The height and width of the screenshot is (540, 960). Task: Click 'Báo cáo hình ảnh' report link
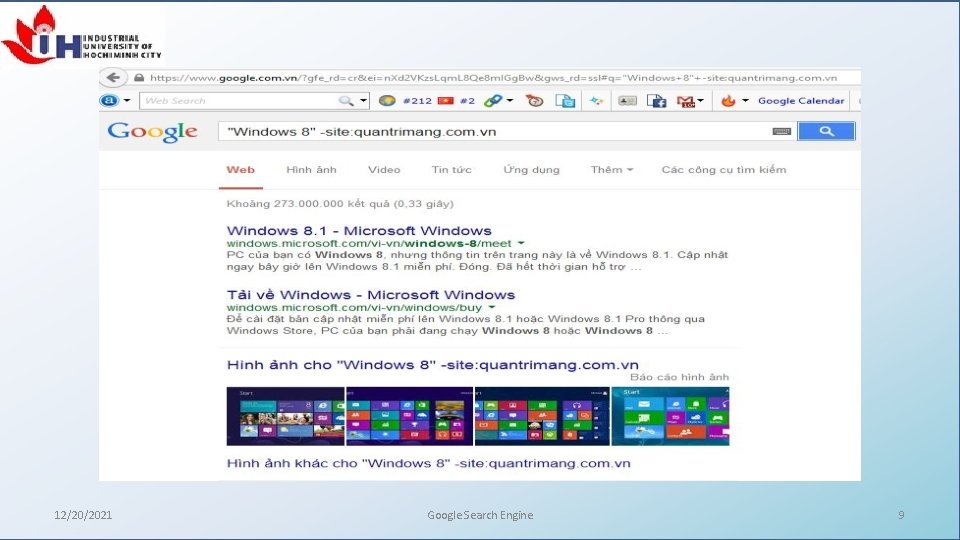click(x=680, y=377)
